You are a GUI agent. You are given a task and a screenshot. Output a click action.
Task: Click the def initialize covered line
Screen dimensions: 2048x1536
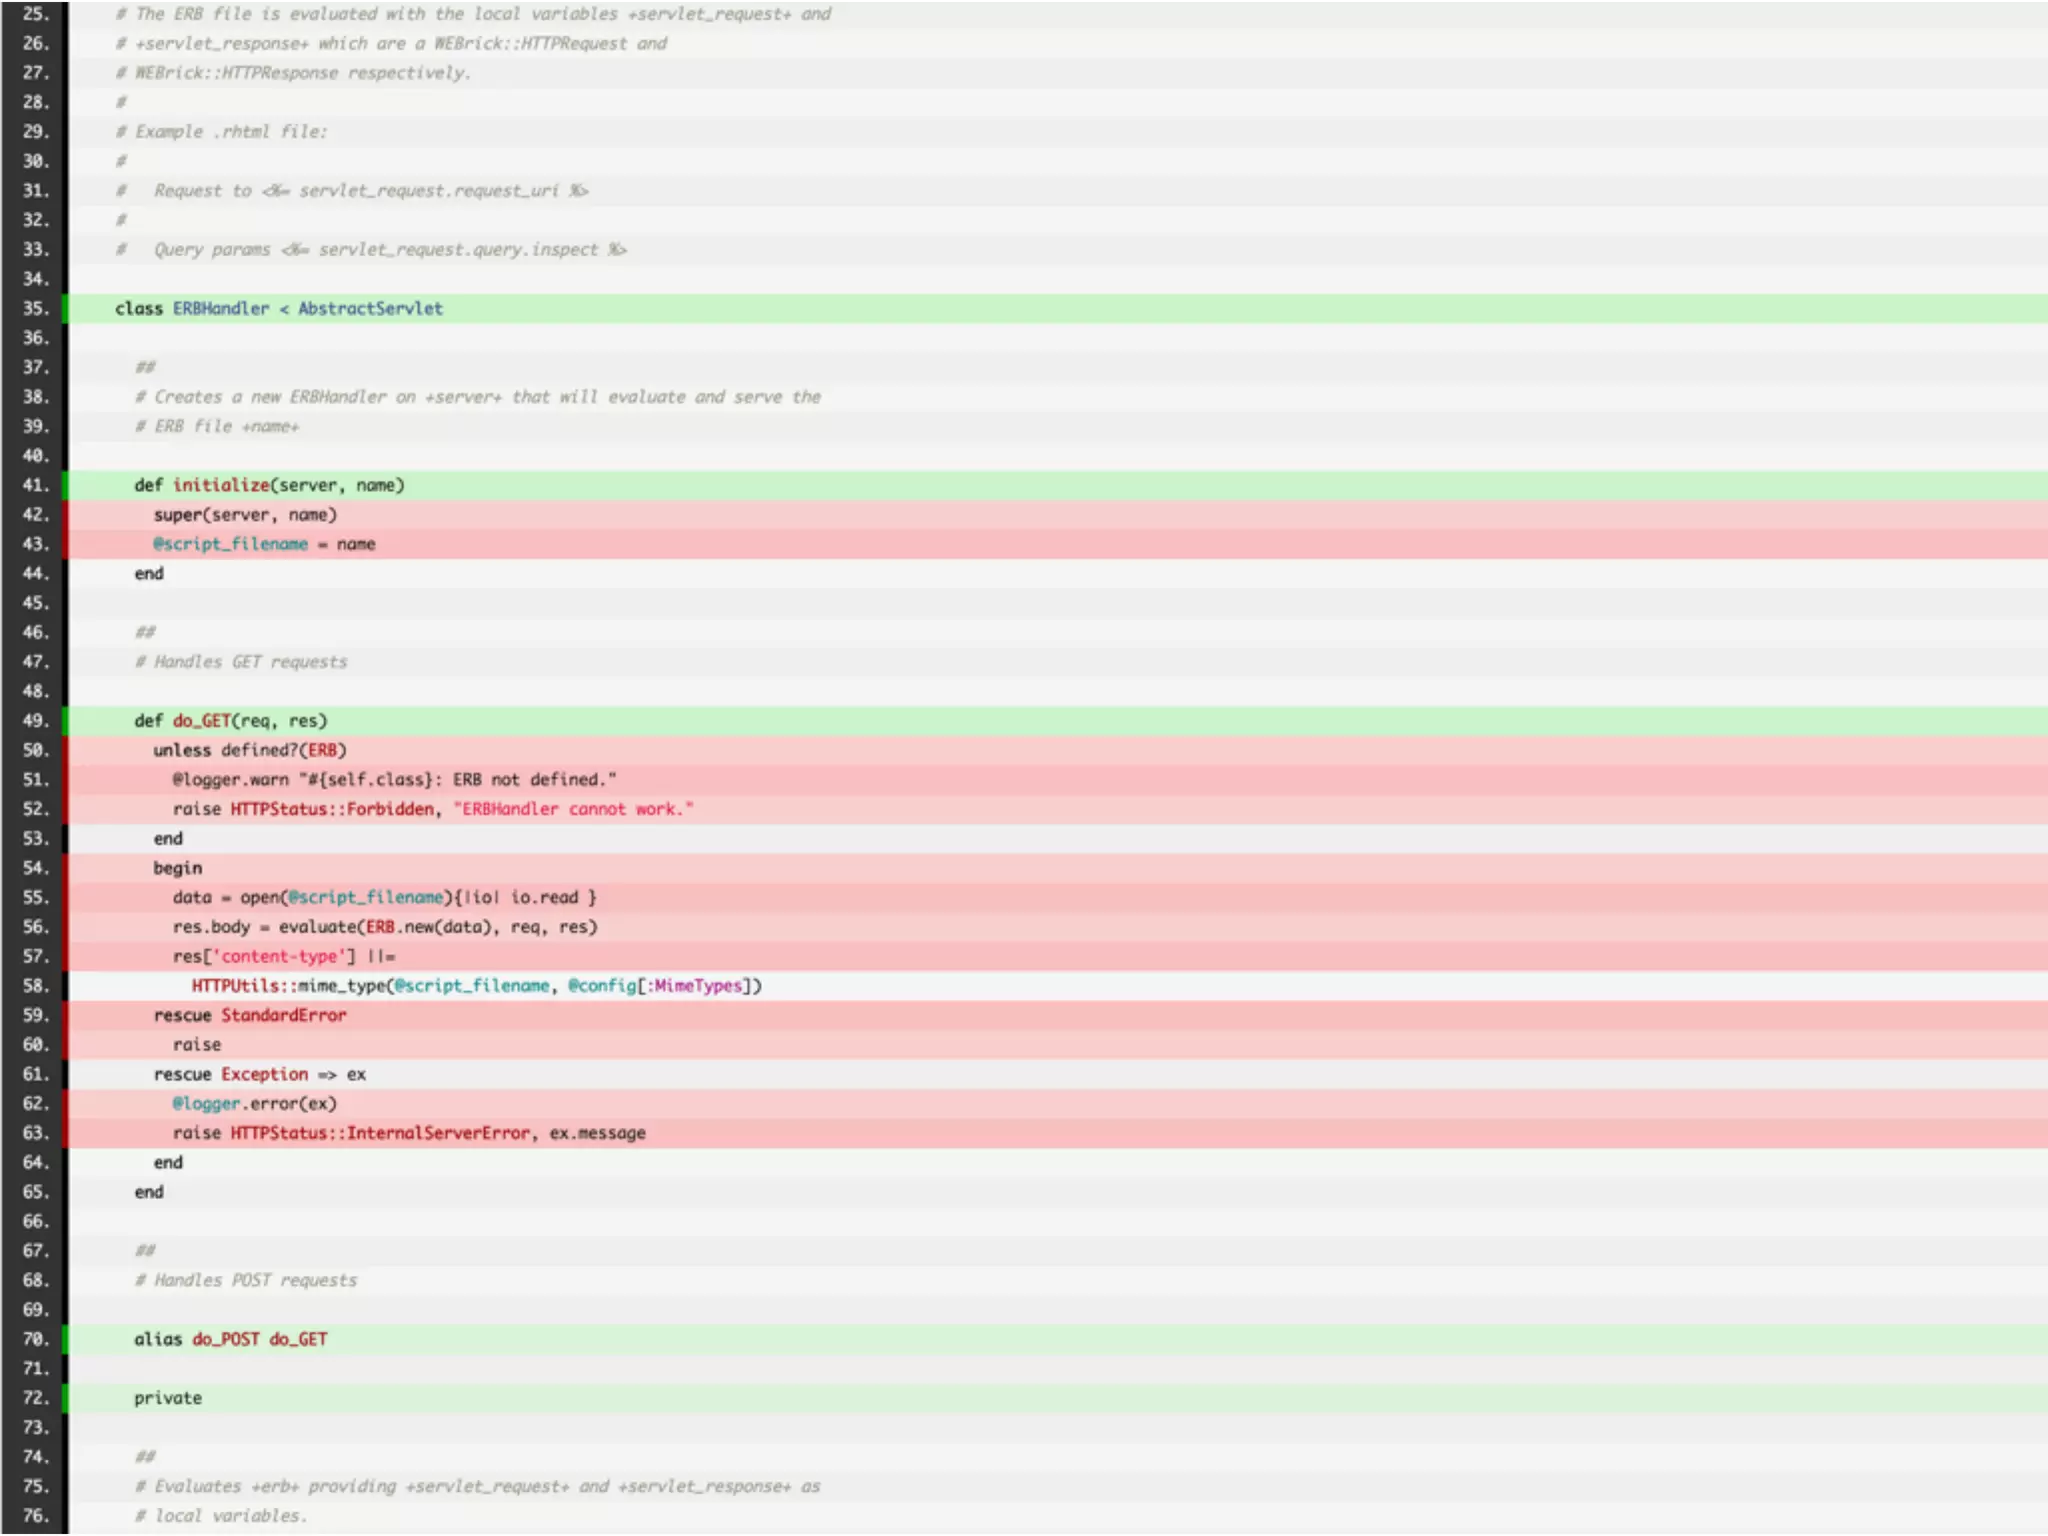click(269, 485)
